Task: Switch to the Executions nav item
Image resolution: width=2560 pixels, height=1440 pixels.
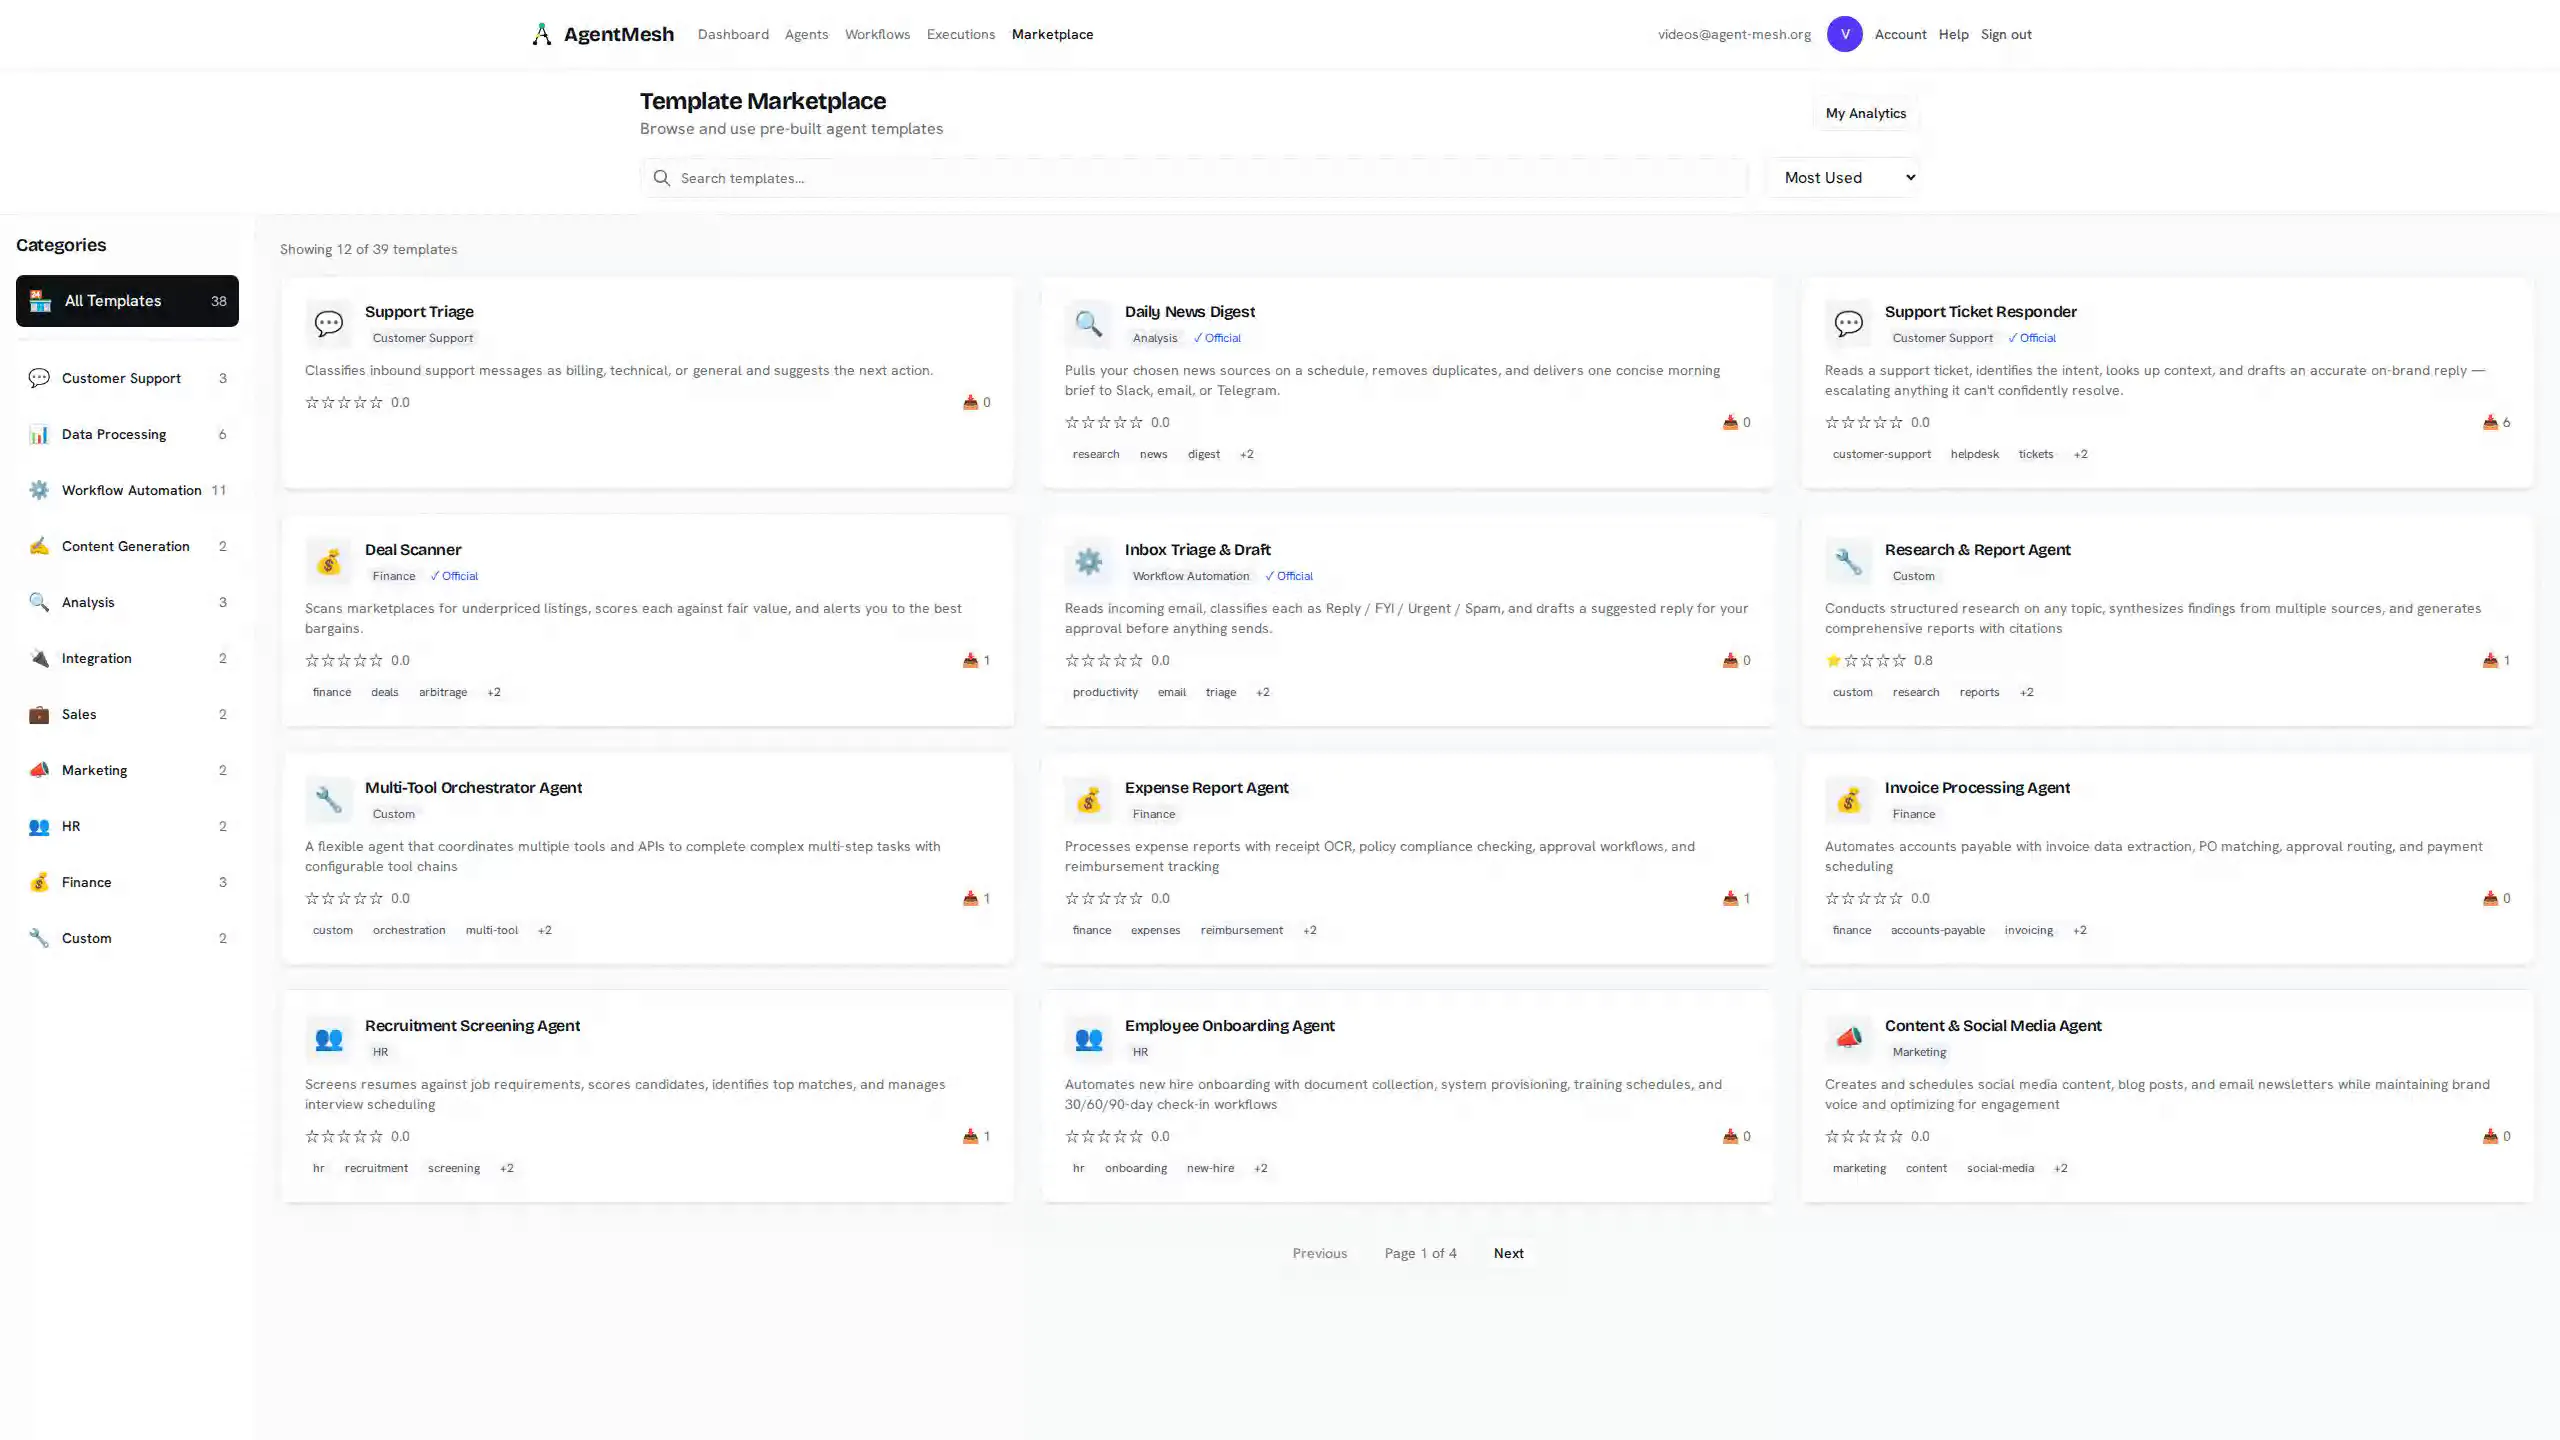Action: pos(961,34)
